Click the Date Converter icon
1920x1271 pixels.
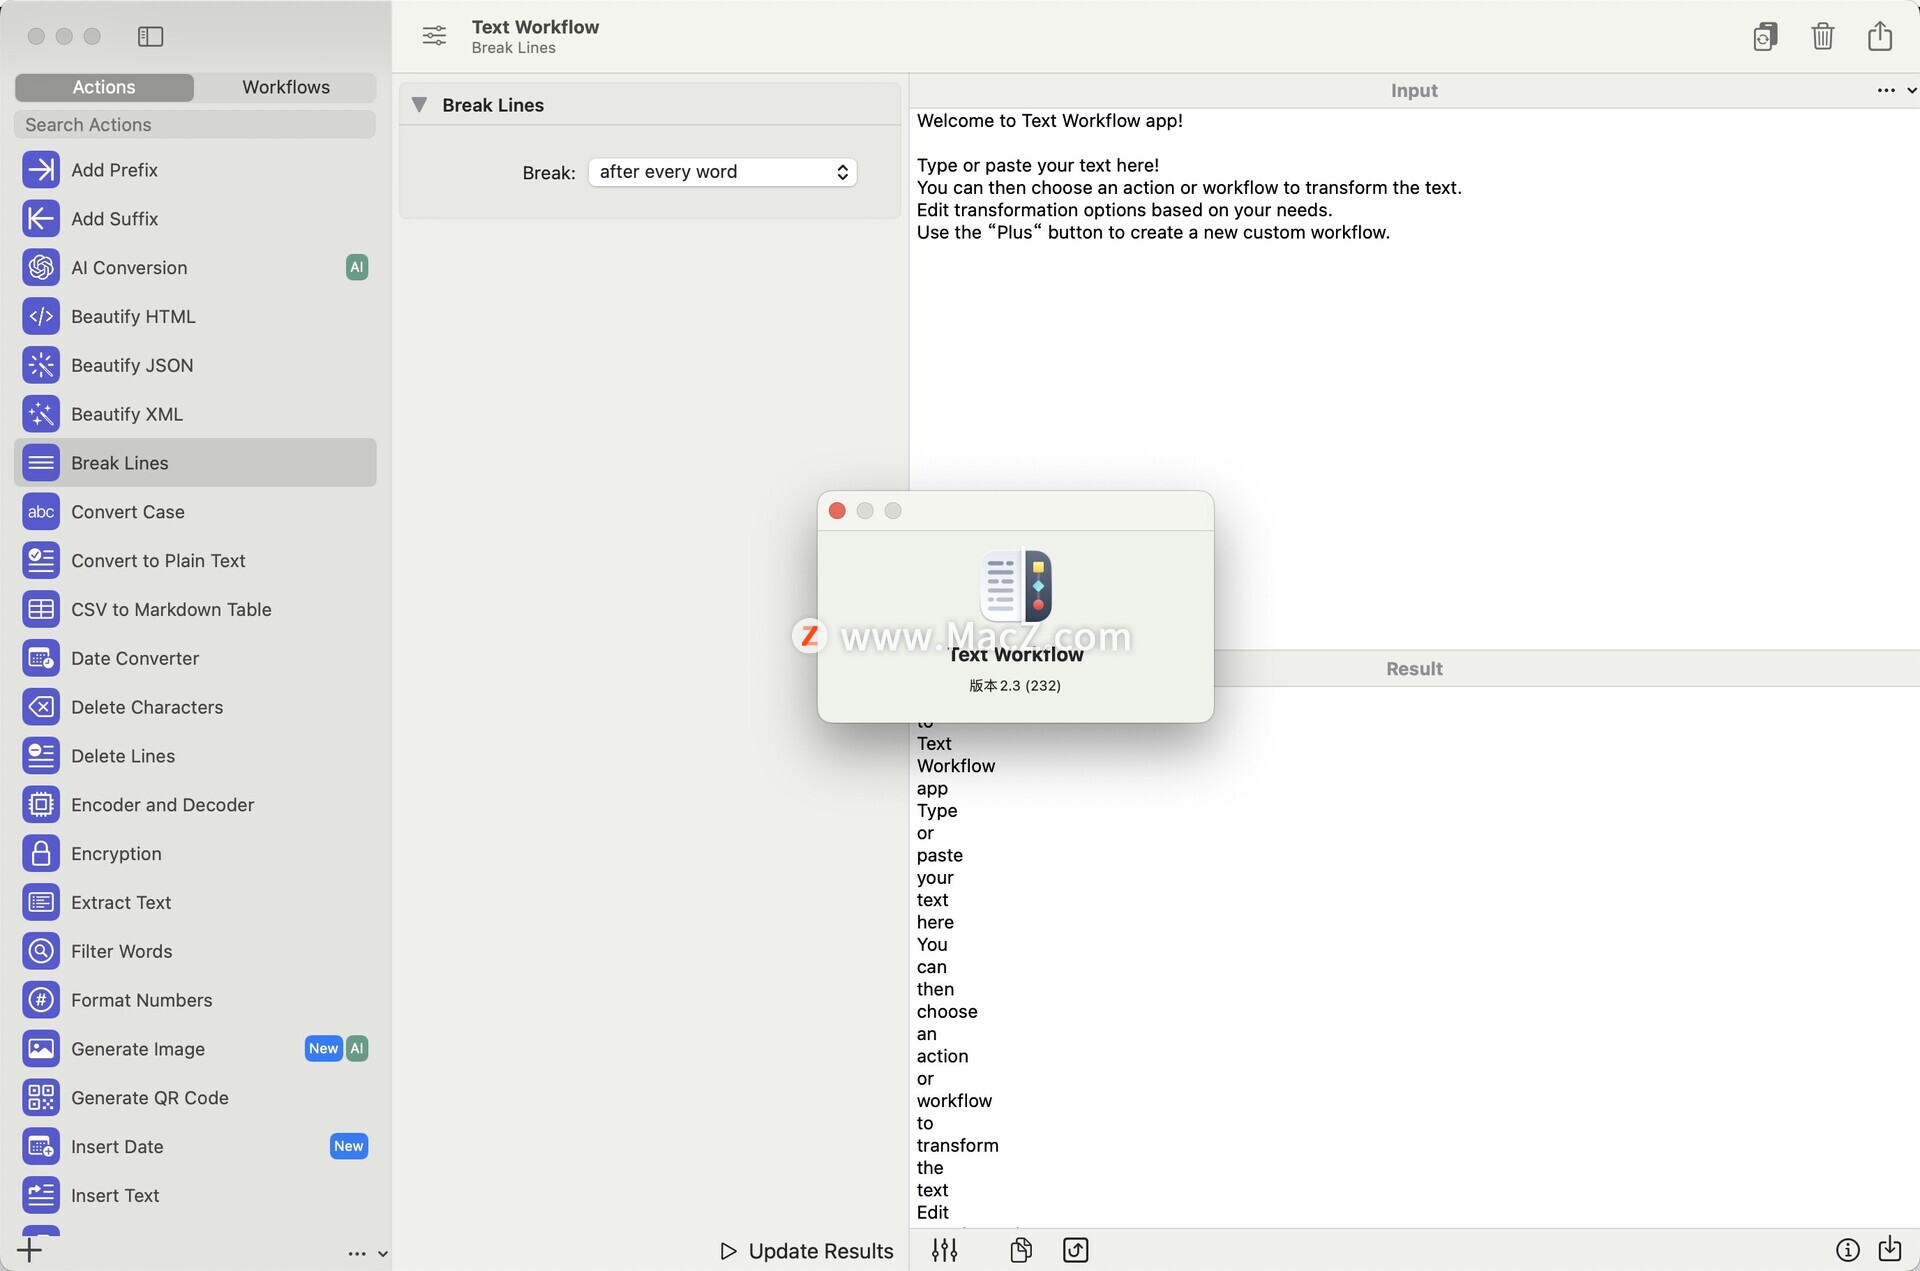pos(41,659)
